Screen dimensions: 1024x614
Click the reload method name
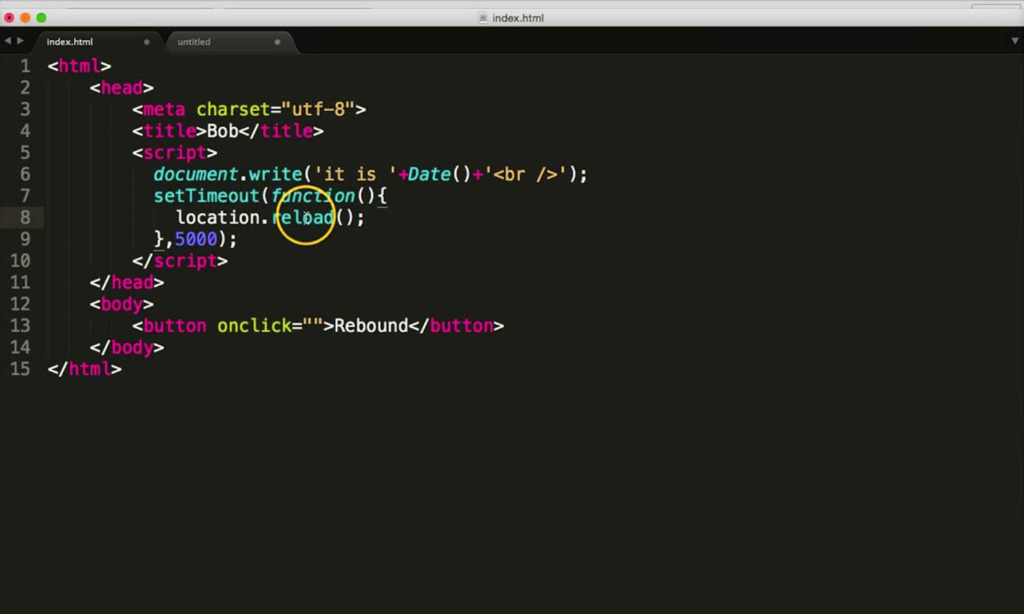[x=303, y=218]
